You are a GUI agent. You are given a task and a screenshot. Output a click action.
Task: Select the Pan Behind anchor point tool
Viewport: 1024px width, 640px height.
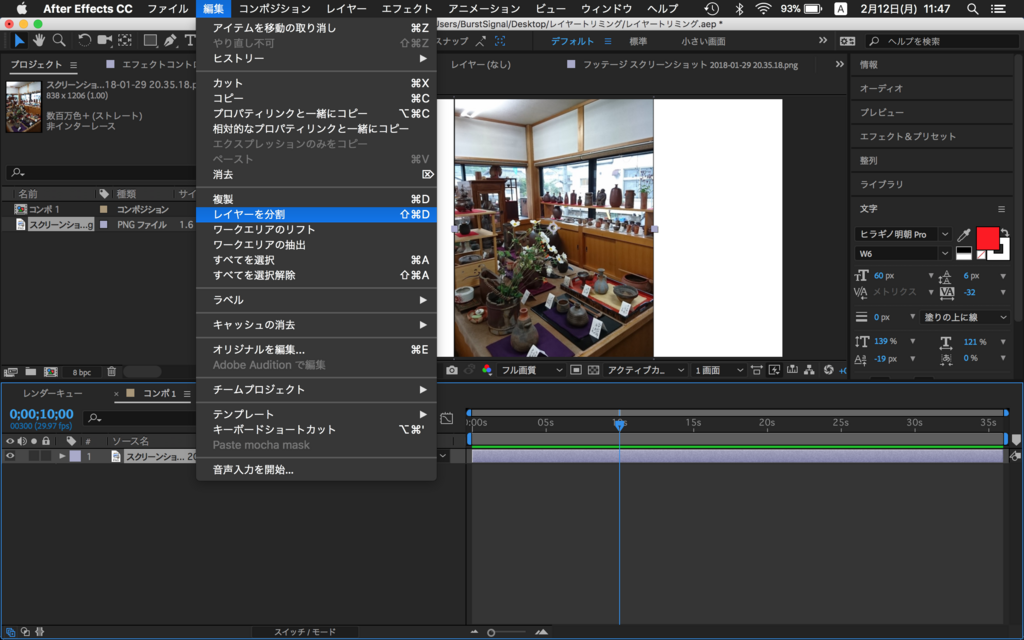click(125, 40)
